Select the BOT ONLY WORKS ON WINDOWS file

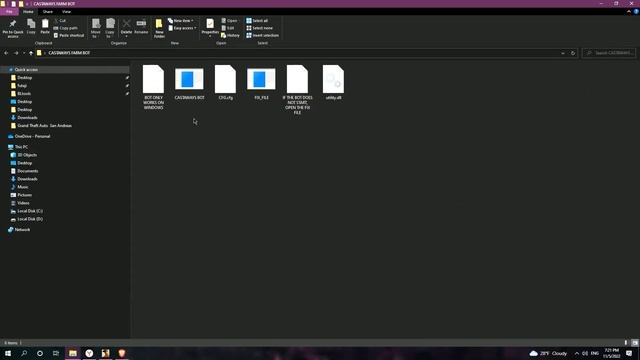pos(153,87)
